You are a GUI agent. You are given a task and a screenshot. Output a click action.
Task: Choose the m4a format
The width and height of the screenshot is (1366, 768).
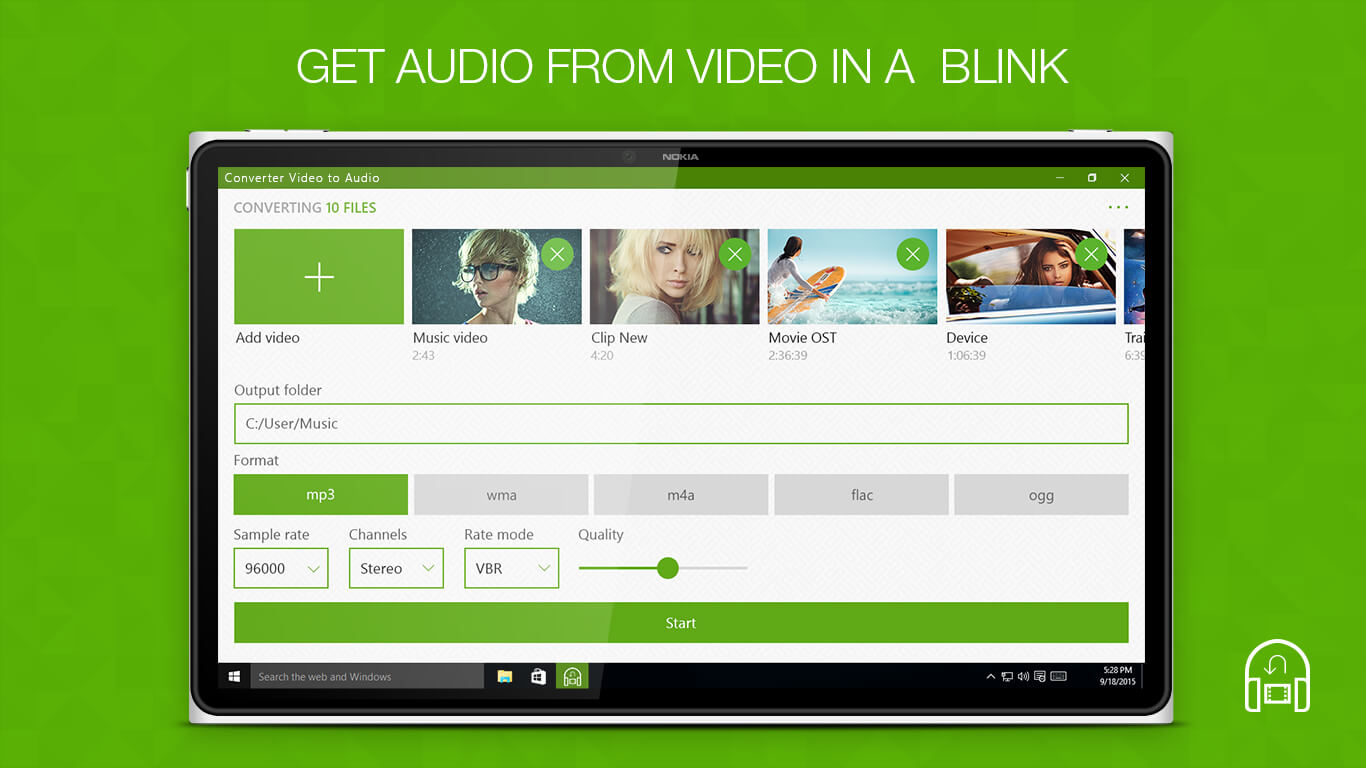681,495
